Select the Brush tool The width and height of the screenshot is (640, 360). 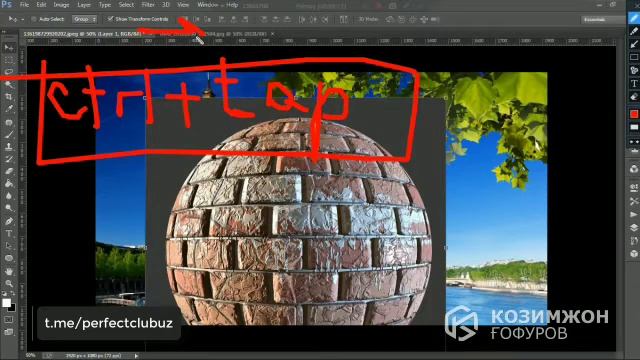pyautogui.click(x=9, y=134)
